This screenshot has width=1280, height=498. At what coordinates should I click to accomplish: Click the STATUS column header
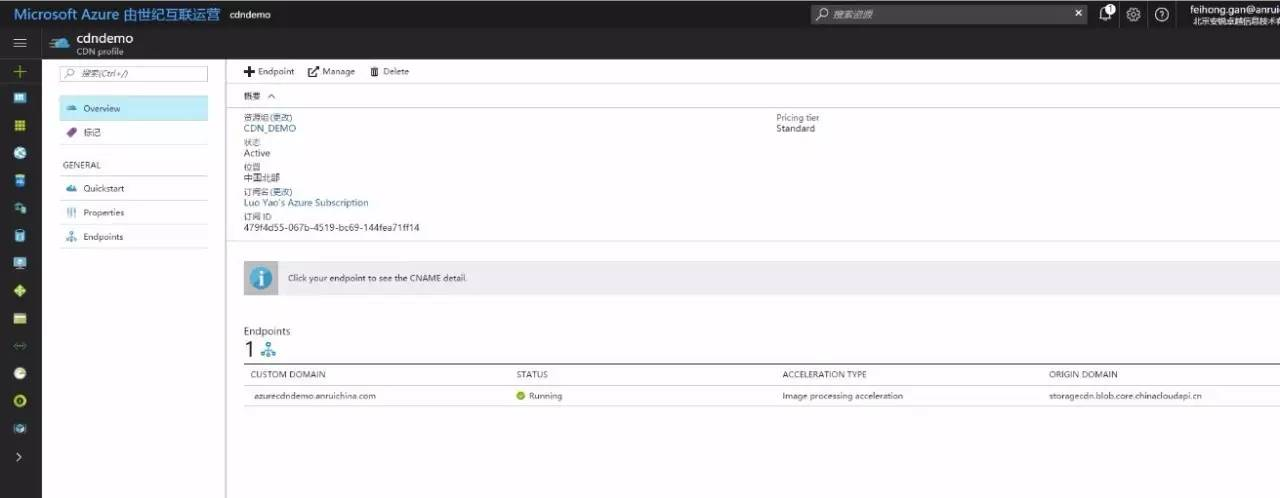531,374
